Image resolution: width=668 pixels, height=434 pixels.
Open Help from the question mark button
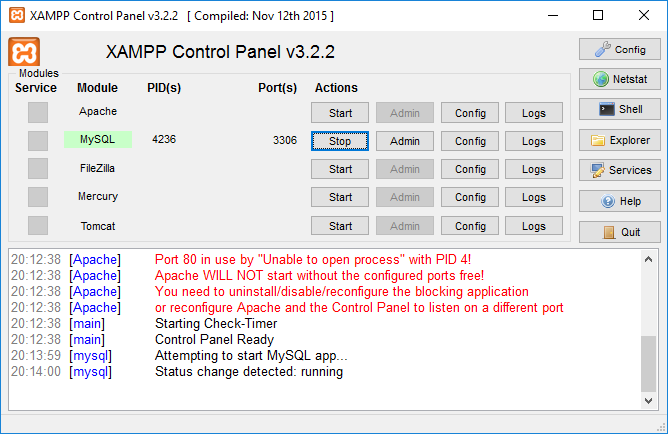coord(619,201)
